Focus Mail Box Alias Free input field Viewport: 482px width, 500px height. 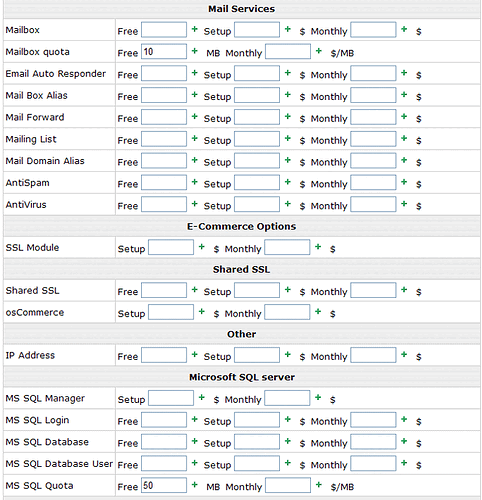tap(164, 95)
